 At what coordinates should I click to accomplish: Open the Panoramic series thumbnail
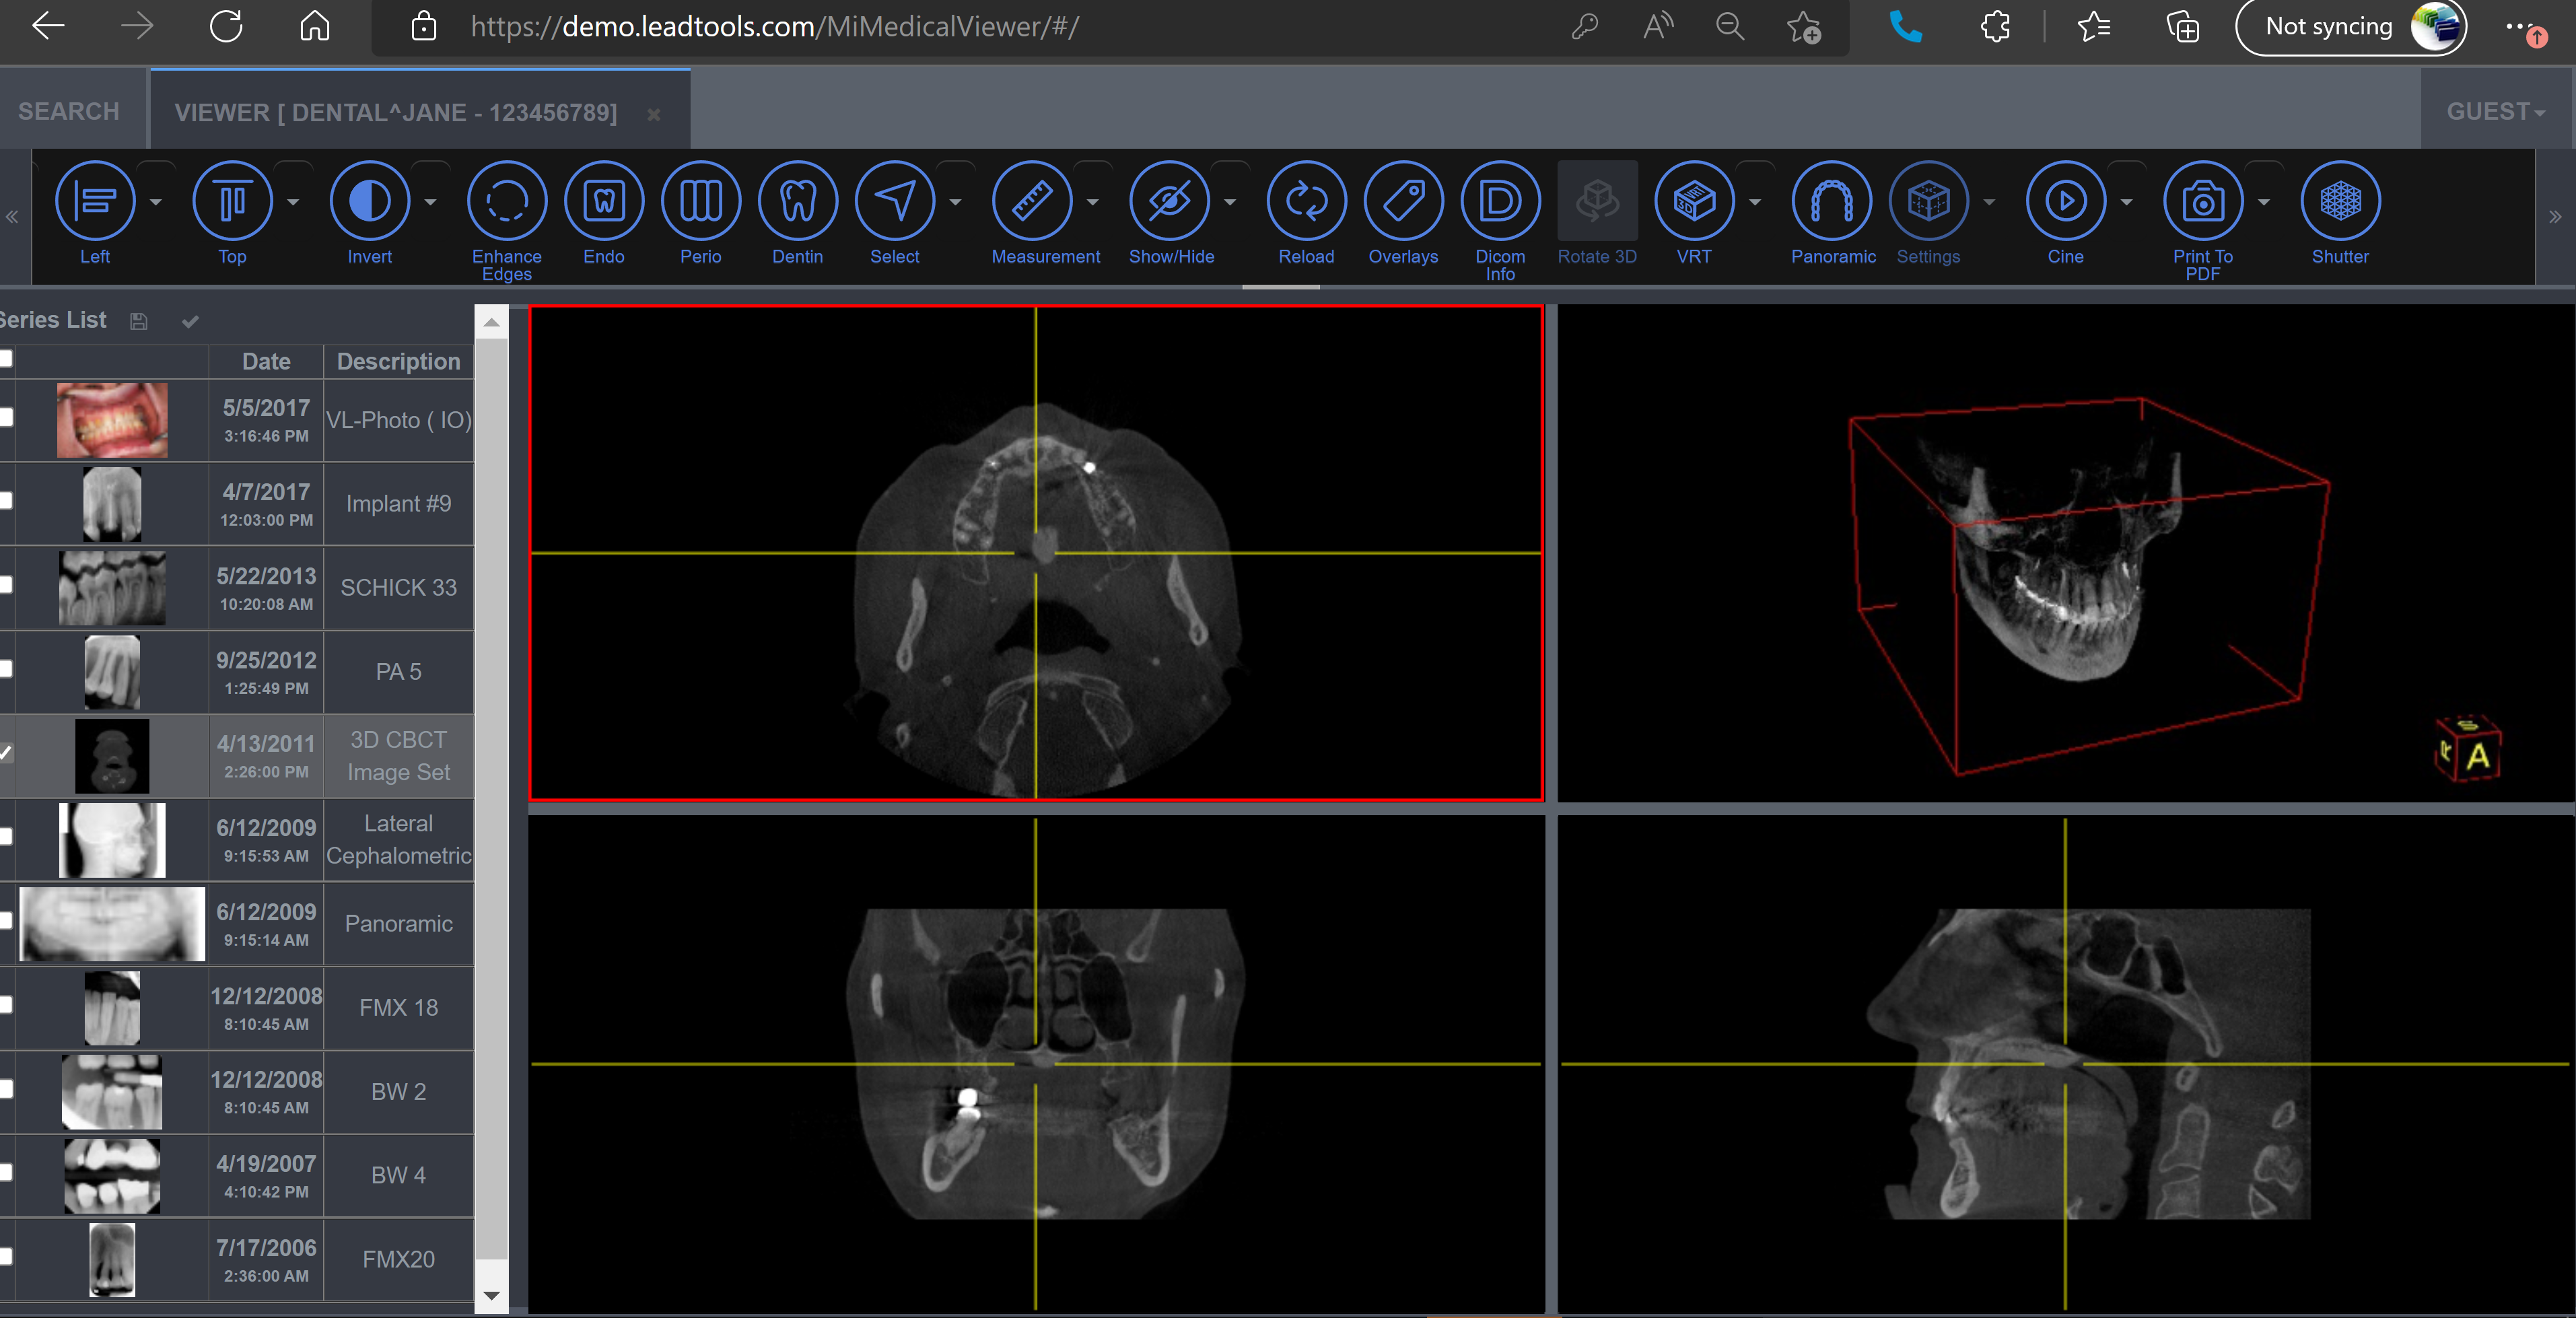(x=112, y=923)
